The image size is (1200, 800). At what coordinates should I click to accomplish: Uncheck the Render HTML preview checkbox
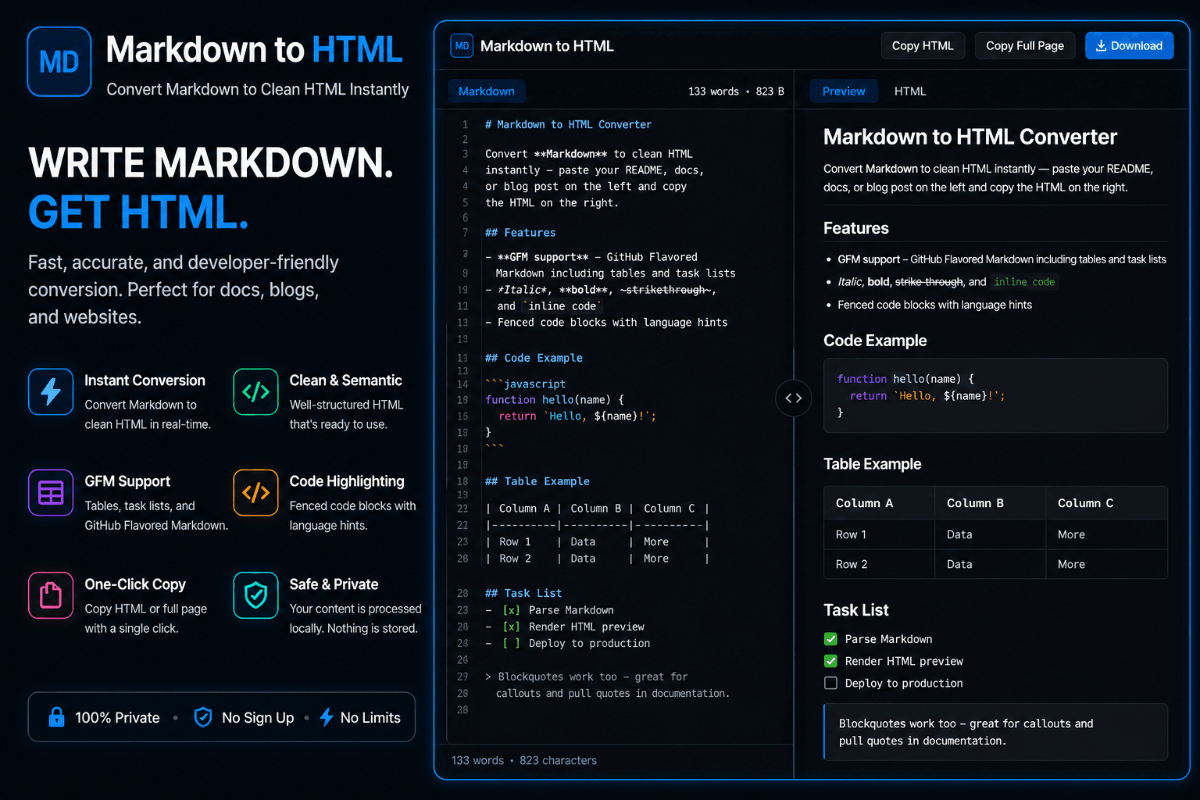830,661
